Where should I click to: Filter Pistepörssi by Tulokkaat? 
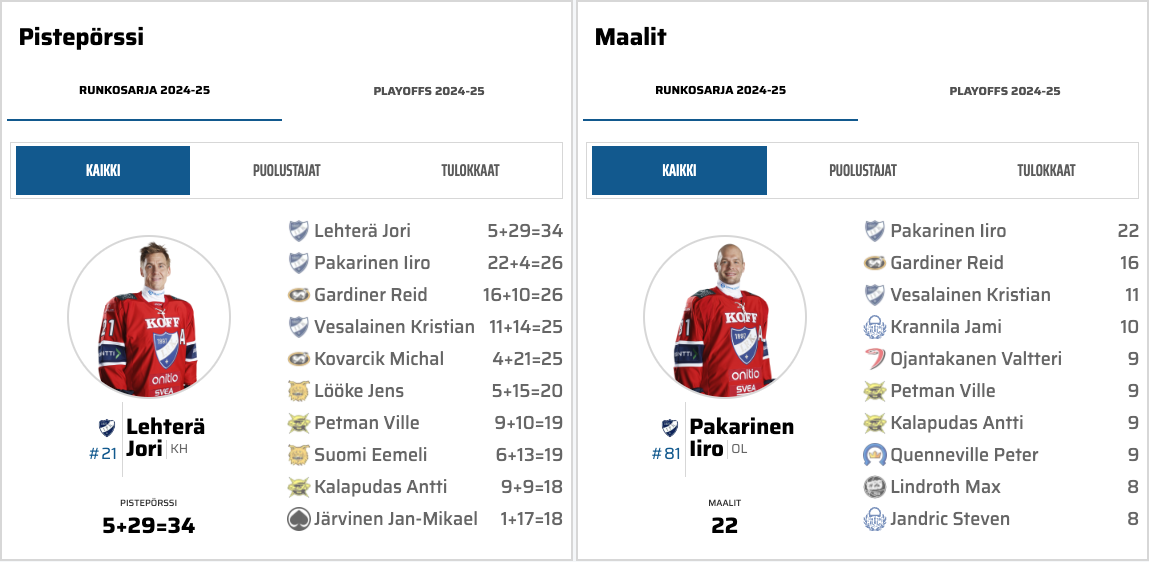pyautogui.click(x=470, y=170)
